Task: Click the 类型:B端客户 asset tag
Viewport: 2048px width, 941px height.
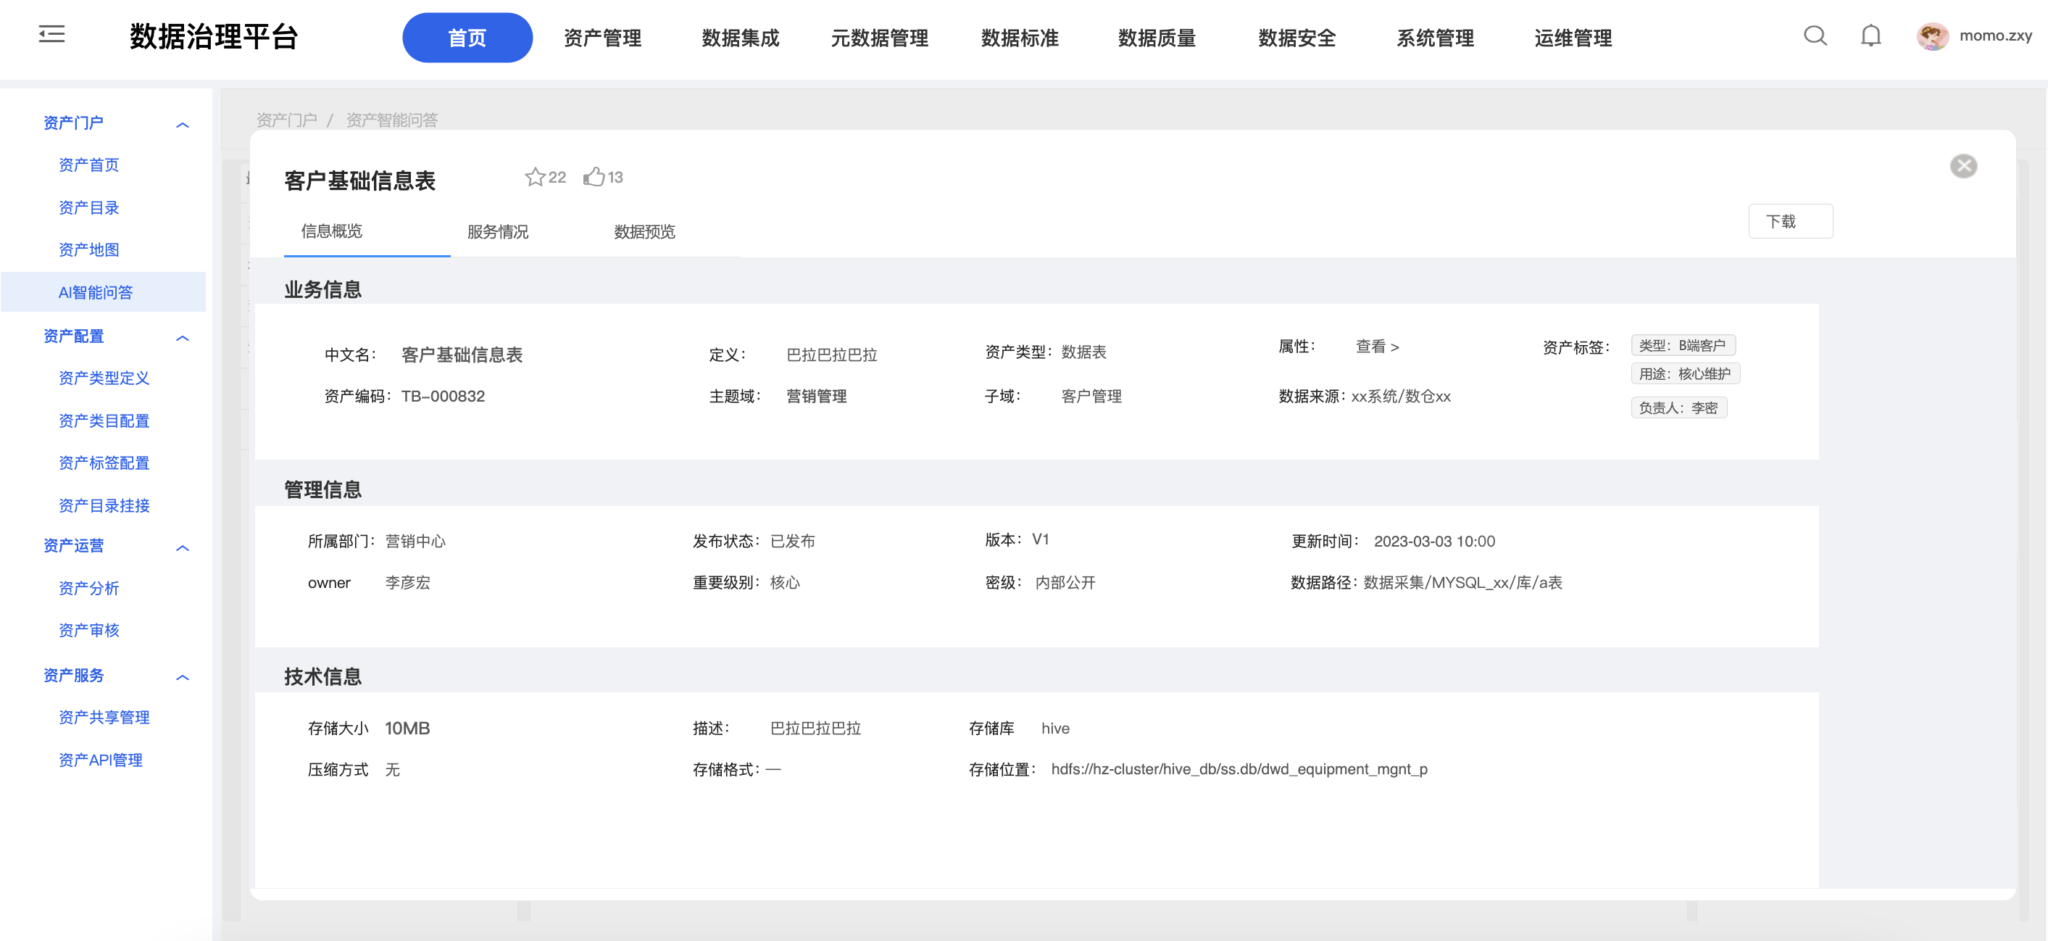Action: (x=1682, y=344)
